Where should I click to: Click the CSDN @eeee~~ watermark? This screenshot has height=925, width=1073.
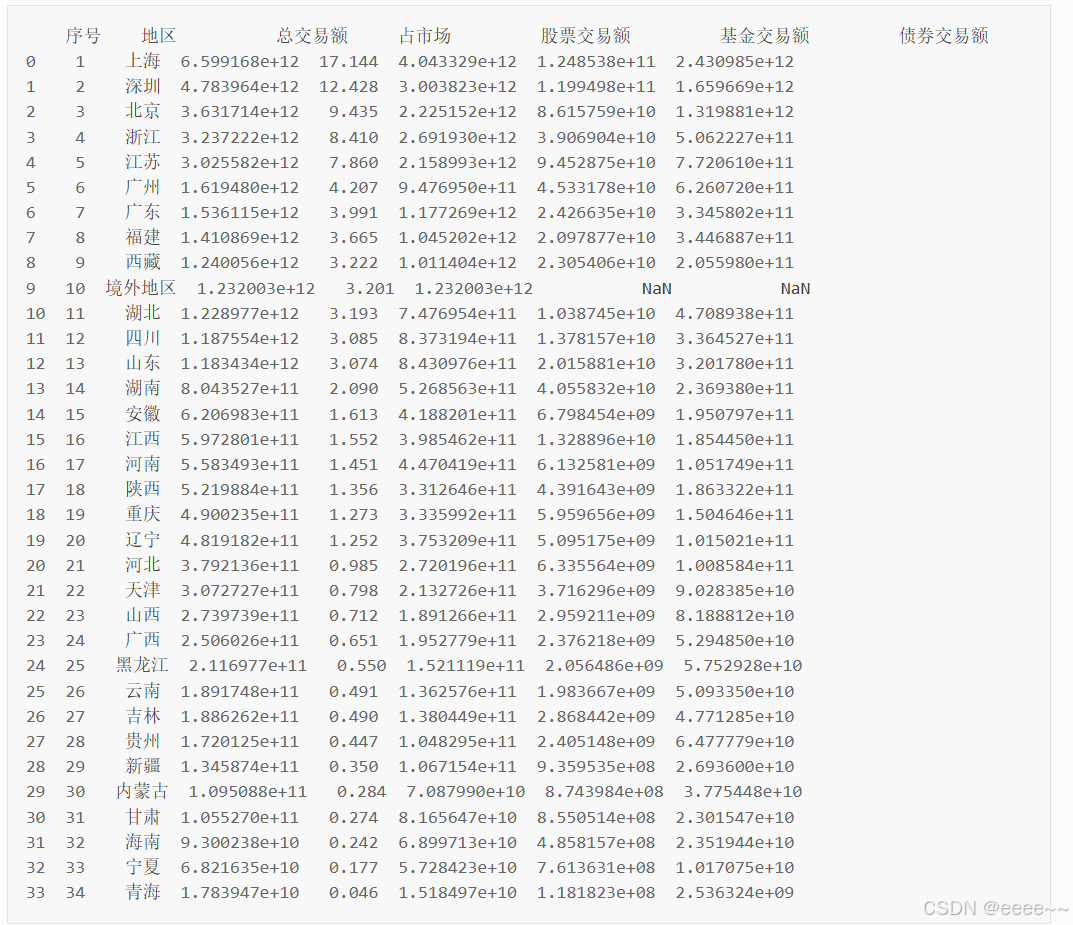click(994, 908)
